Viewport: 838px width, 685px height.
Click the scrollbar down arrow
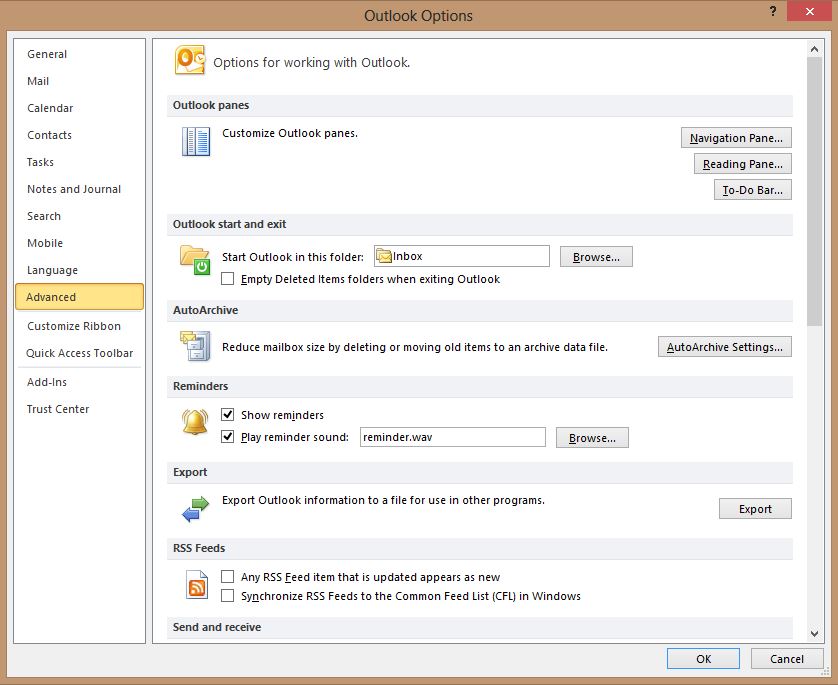pyautogui.click(x=814, y=634)
